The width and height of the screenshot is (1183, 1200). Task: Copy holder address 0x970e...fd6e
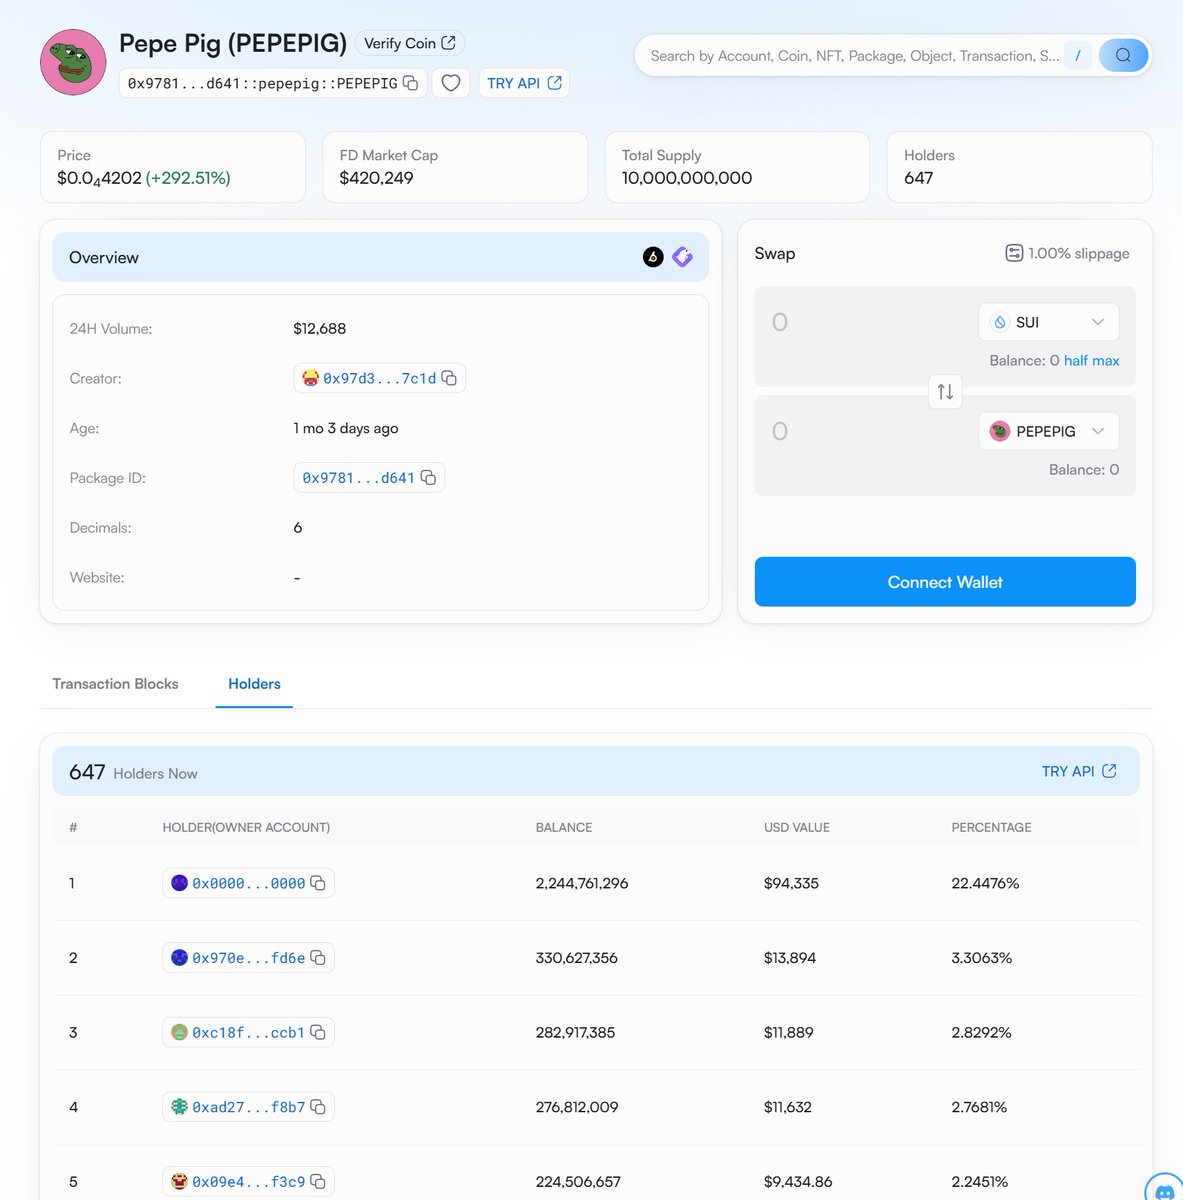318,958
